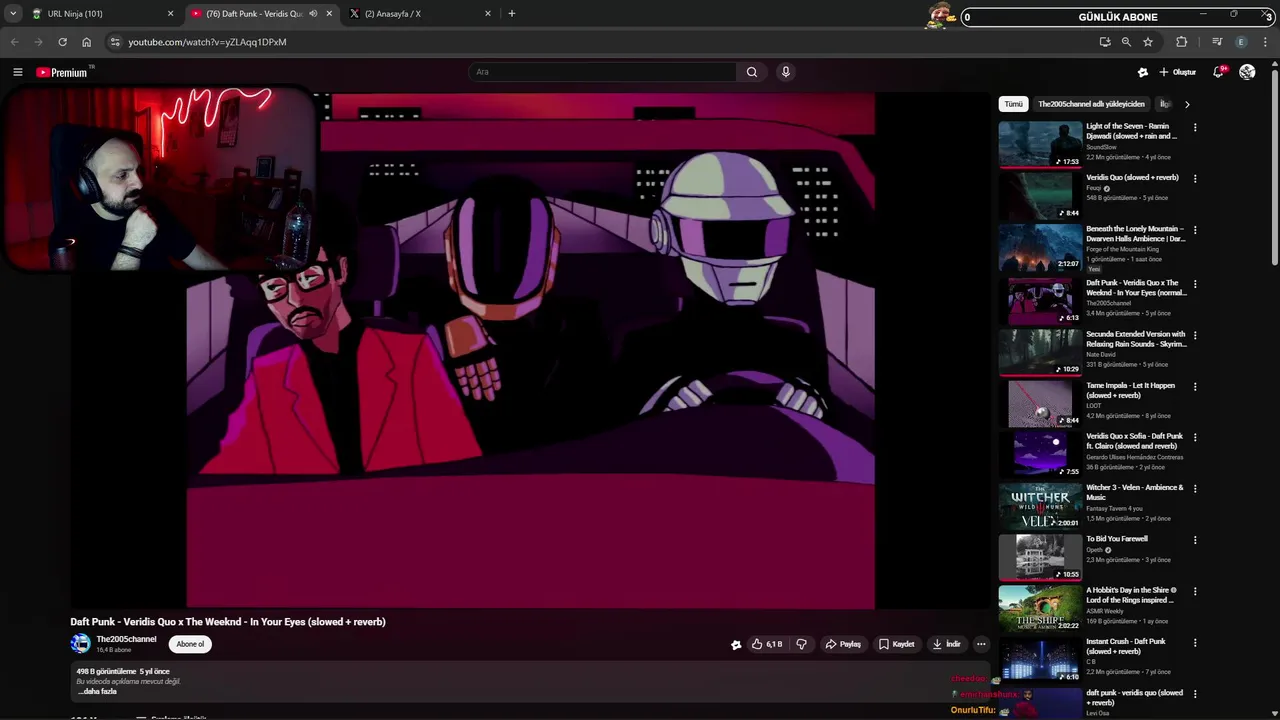Open Witcher 3 Velen Ambience thumbnail
This screenshot has width=1280, height=720.
pos(1040,506)
